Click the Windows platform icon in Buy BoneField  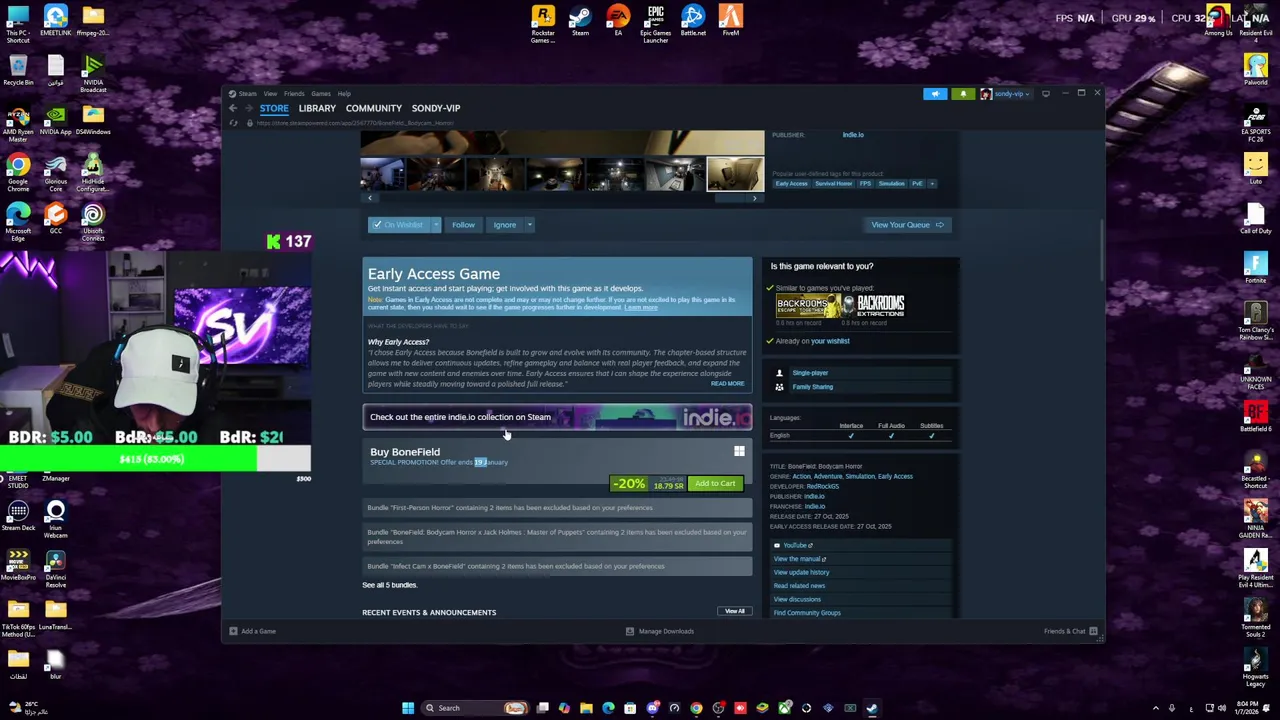[x=739, y=452]
